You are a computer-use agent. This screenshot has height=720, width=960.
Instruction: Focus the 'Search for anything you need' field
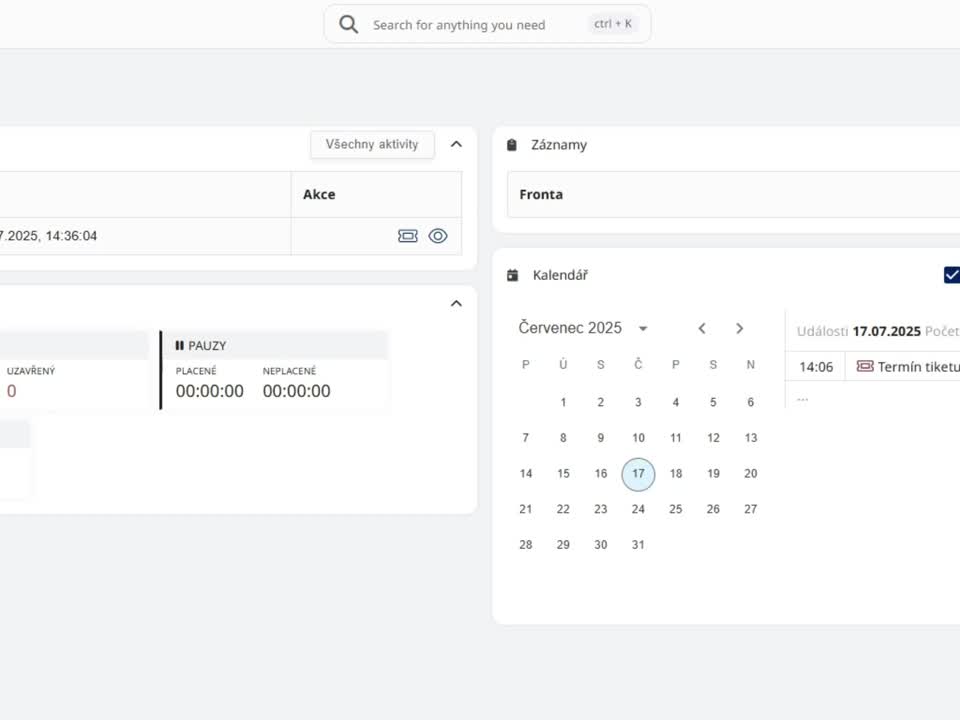487,24
